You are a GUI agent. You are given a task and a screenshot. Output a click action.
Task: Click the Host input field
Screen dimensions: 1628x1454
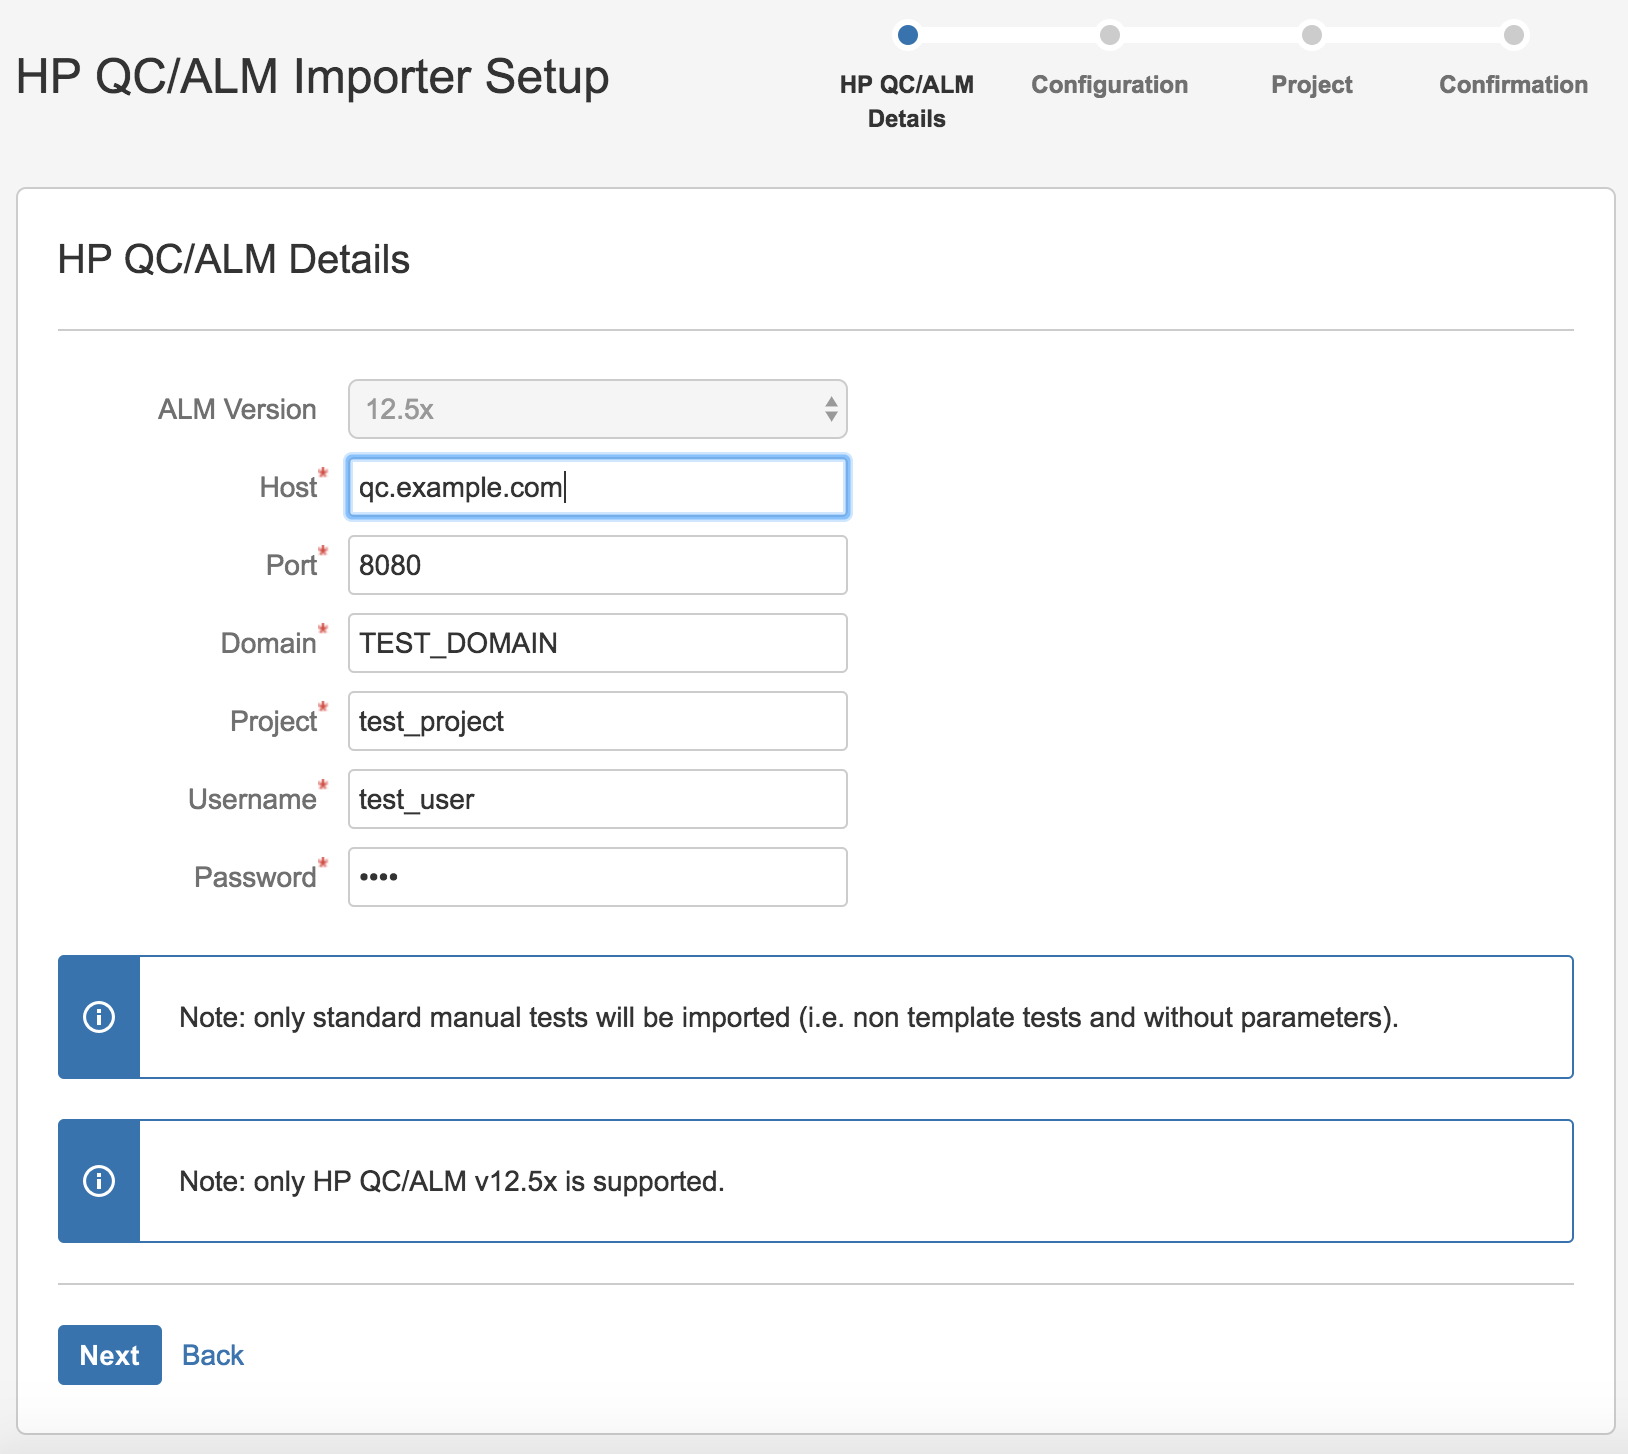597,487
